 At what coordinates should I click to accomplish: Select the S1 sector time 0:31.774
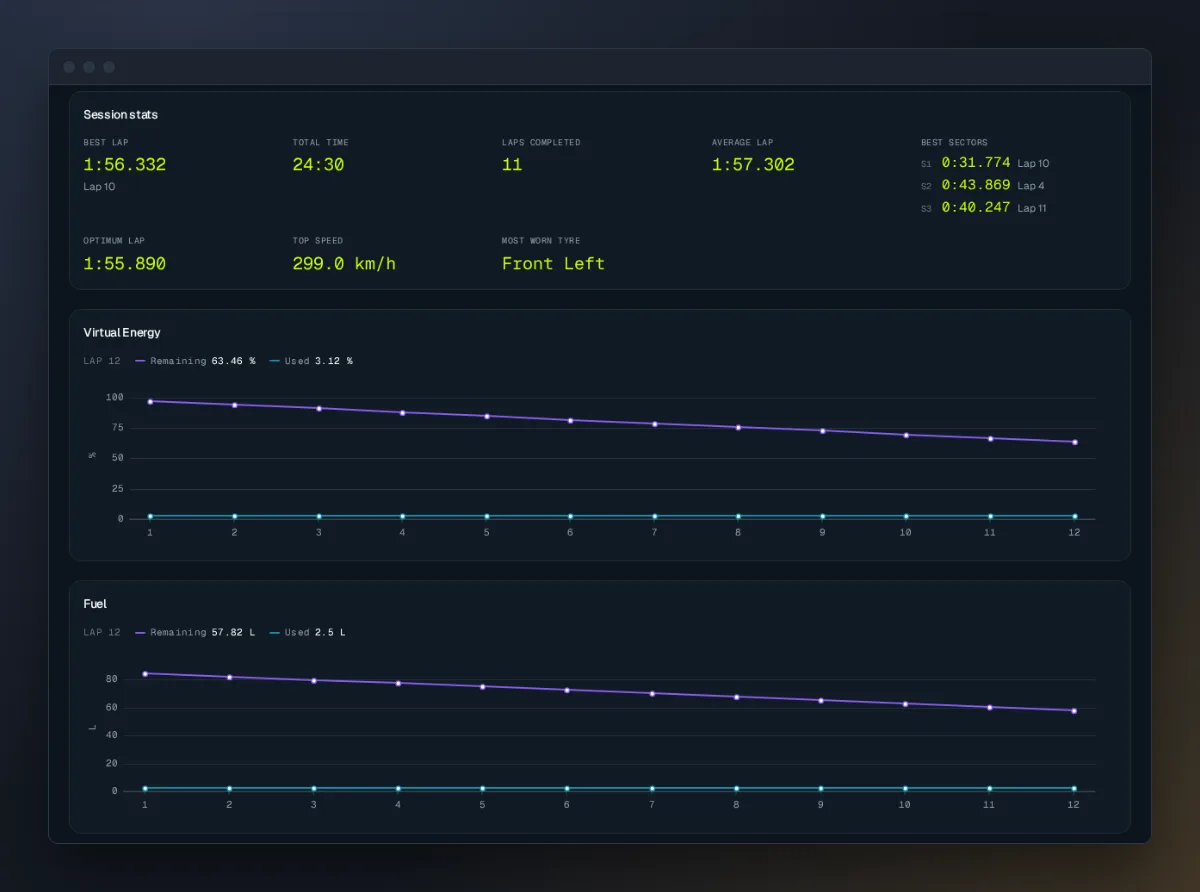tap(976, 162)
